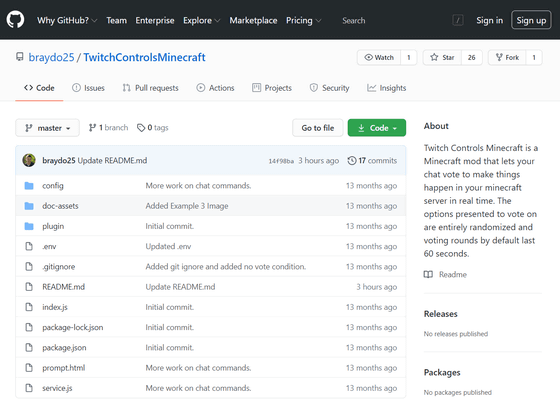560x404 pixels.
Task: Open the tags icon link
Action: point(141,128)
